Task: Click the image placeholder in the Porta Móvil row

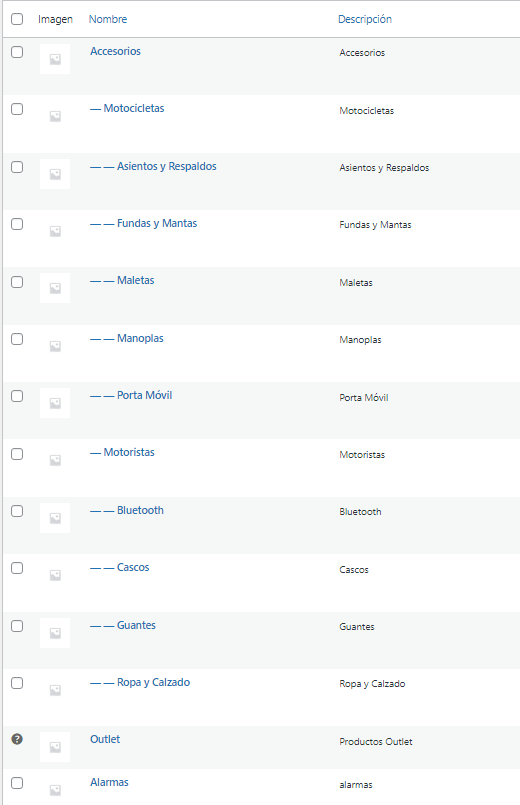Action: click(55, 403)
